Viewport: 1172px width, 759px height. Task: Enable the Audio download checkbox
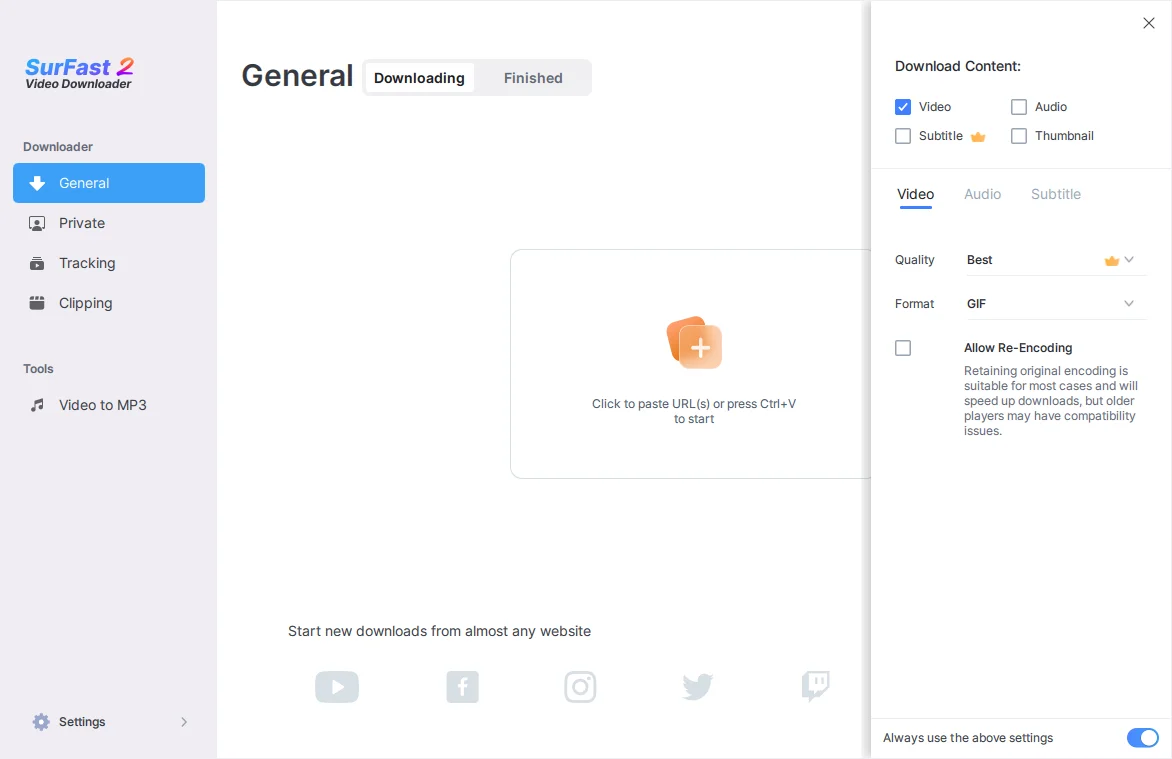pos(1019,107)
